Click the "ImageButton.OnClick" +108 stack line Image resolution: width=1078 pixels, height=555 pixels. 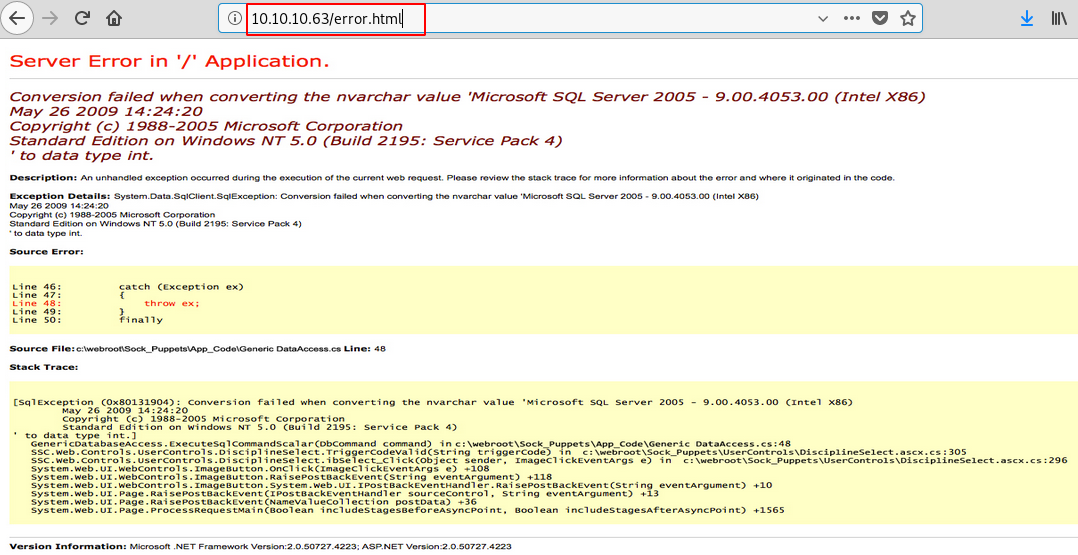(260, 468)
